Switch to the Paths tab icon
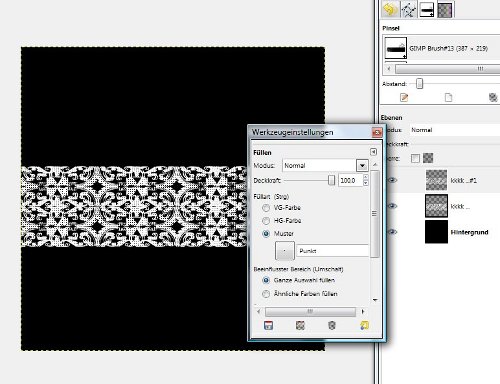The height and width of the screenshot is (384, 500). [408, 9]
